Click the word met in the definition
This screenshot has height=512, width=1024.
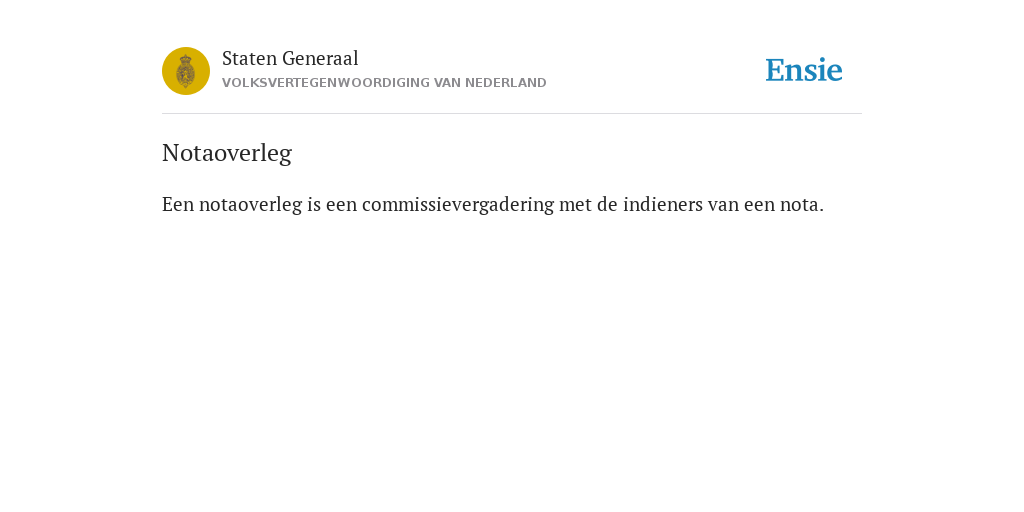pos(575,204)
